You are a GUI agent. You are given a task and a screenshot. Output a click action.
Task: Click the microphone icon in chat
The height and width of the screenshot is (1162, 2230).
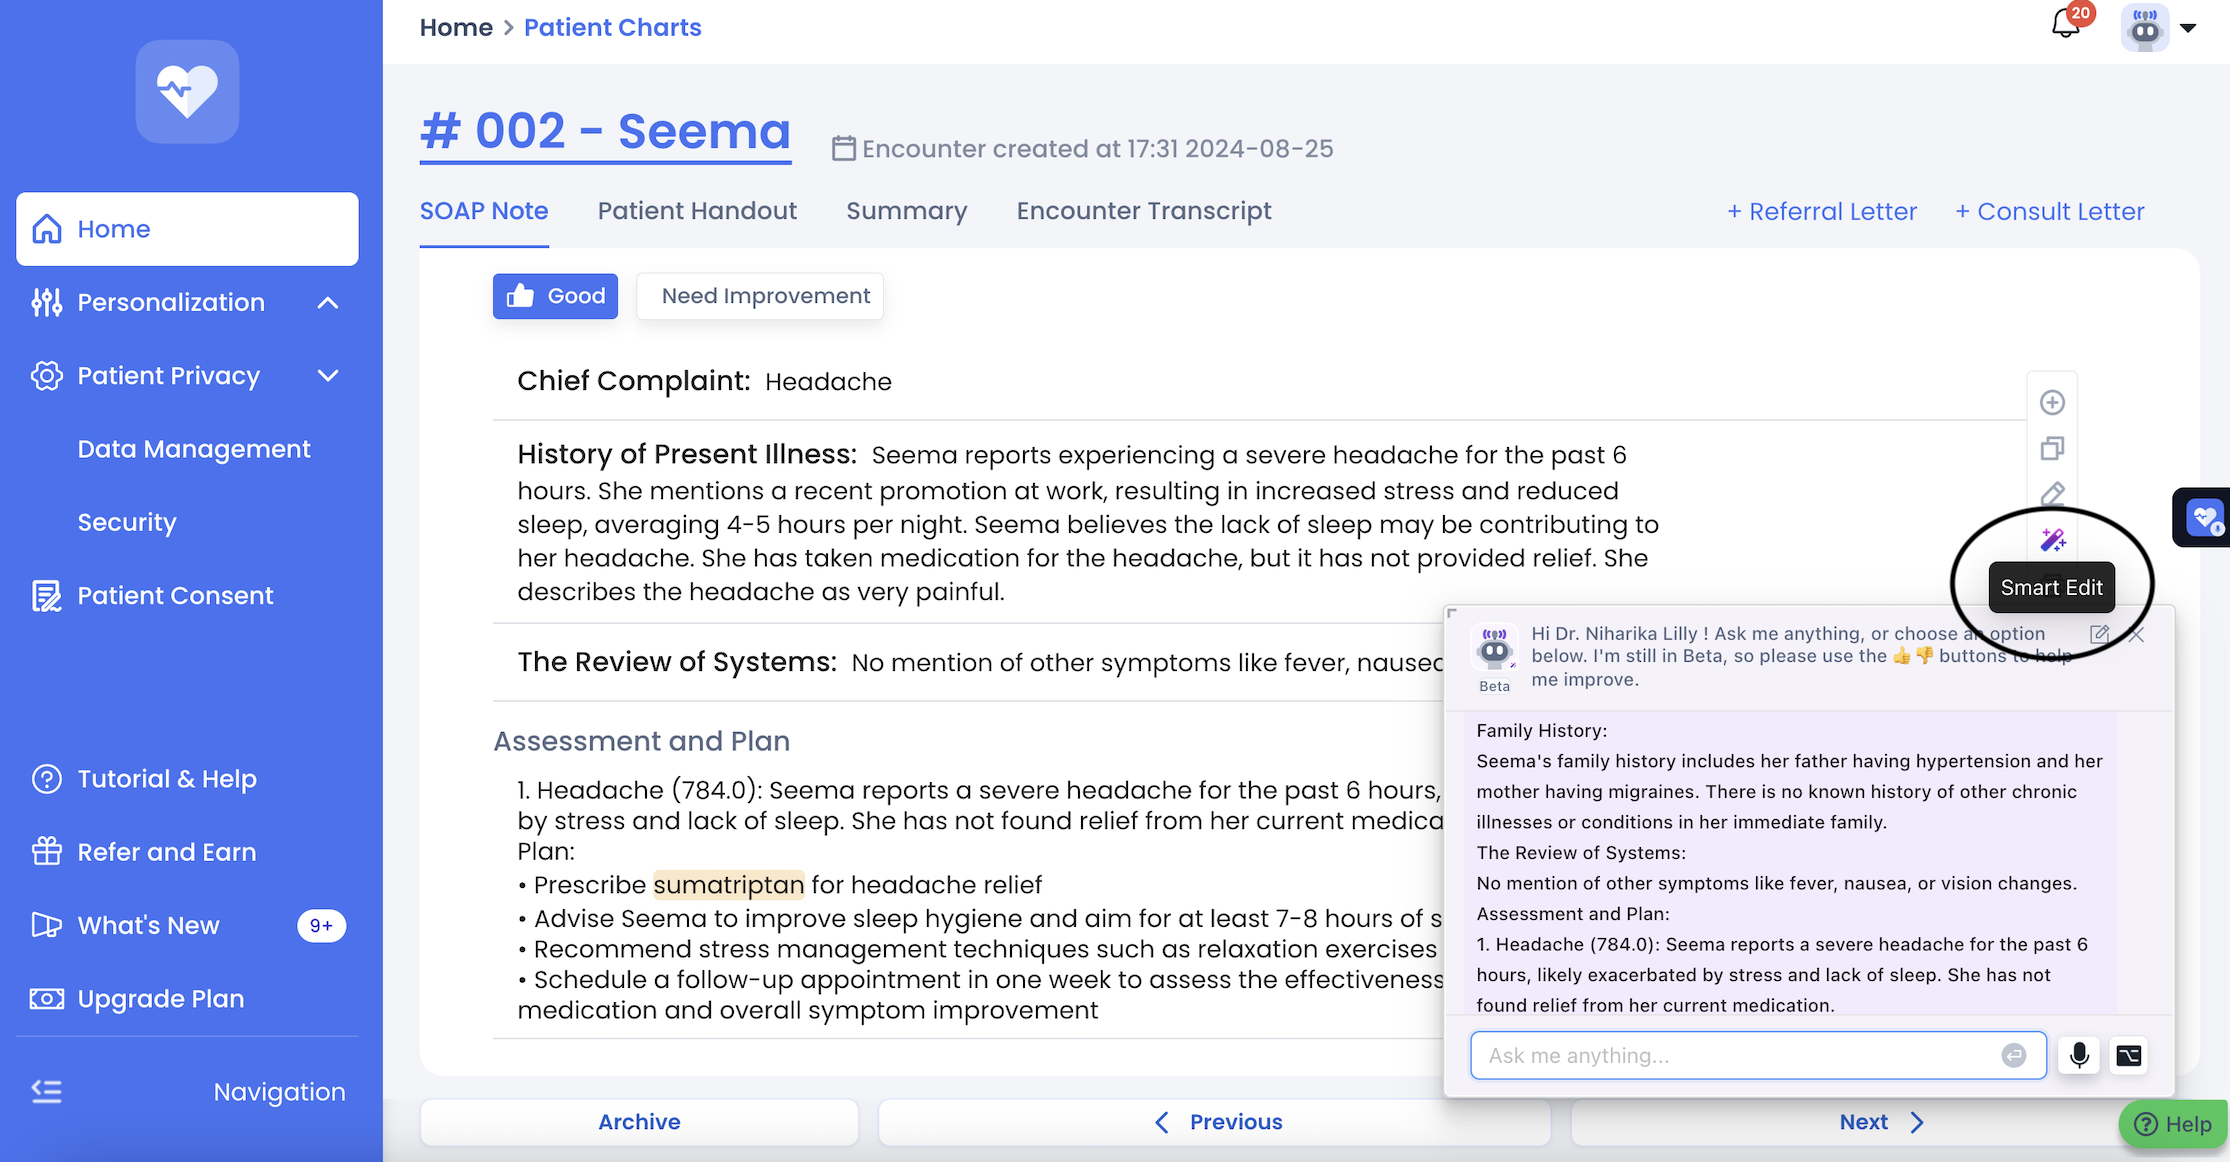pos(2079,1055)
